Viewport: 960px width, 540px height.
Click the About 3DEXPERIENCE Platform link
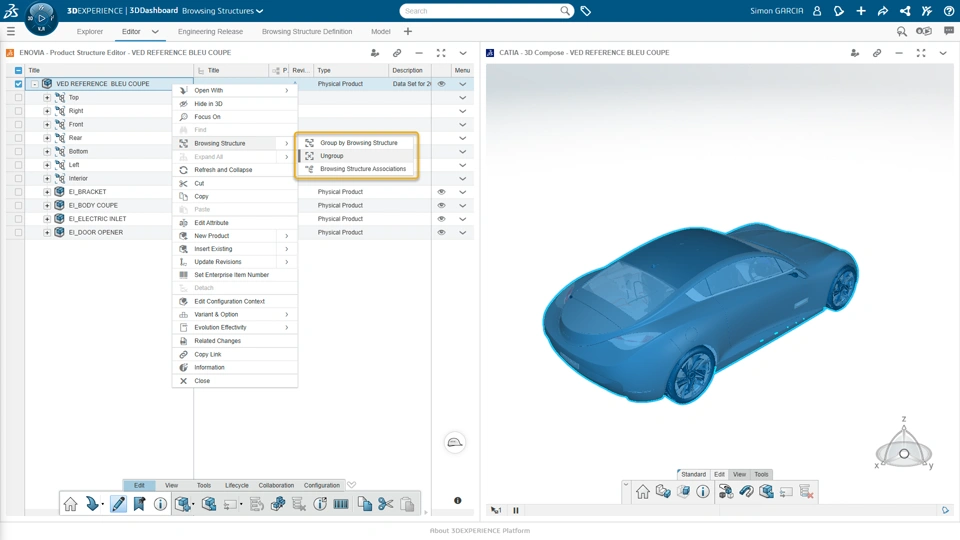coord(480,531)
